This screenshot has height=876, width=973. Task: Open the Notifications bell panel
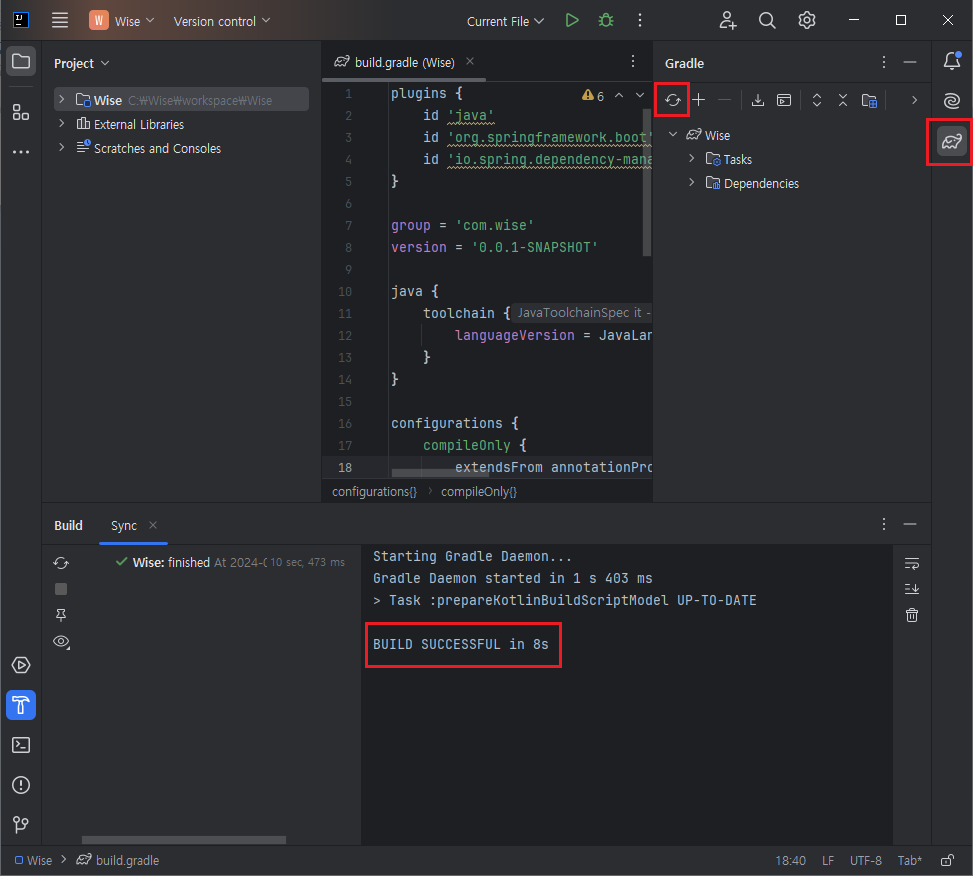(951, 61)
